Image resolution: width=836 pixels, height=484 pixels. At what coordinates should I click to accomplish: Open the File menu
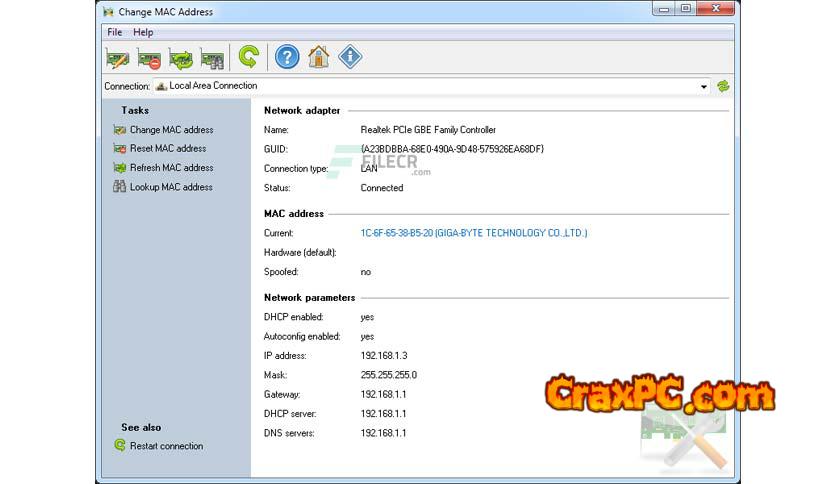click(114, 32)
